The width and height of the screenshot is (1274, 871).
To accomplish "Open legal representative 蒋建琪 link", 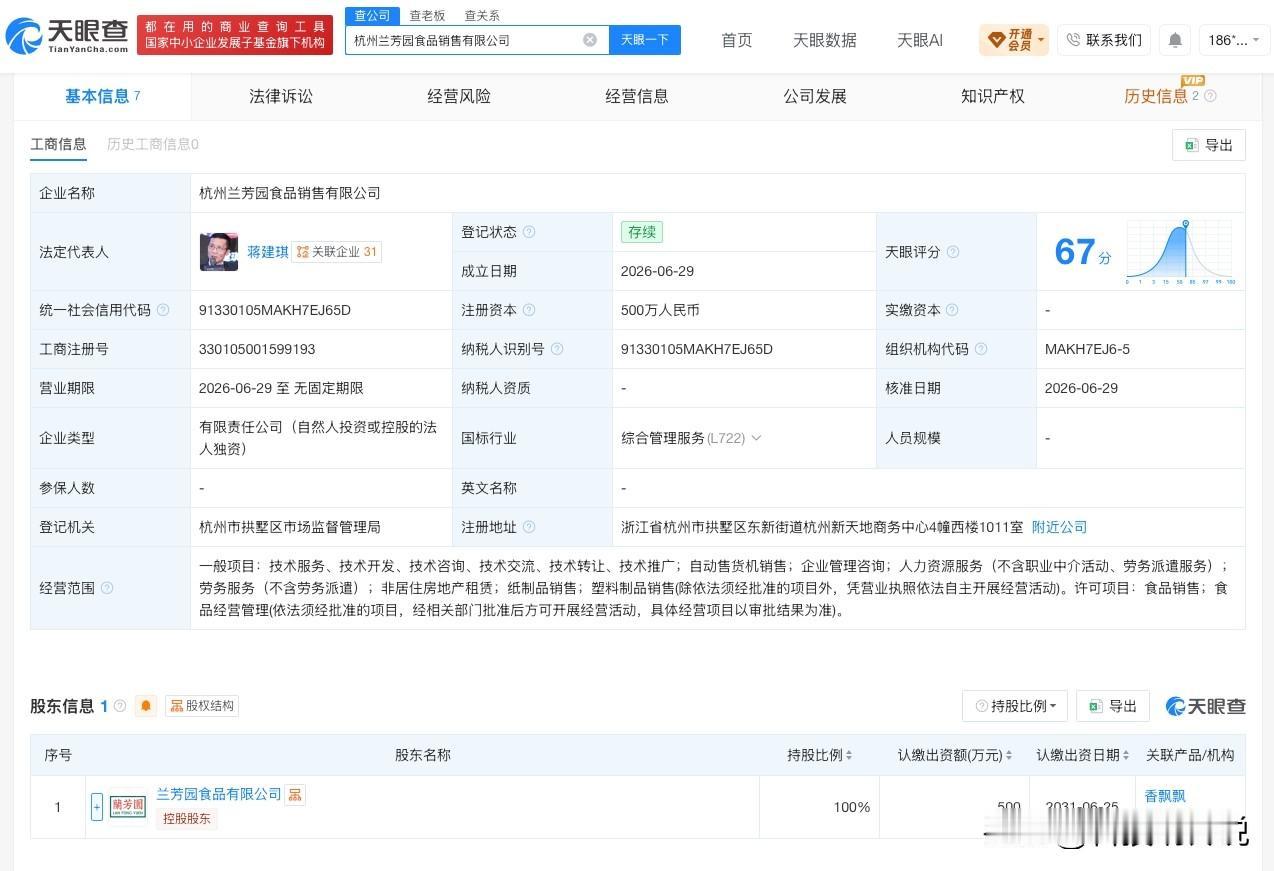I will pyautogui.click(x=268, y=252).
